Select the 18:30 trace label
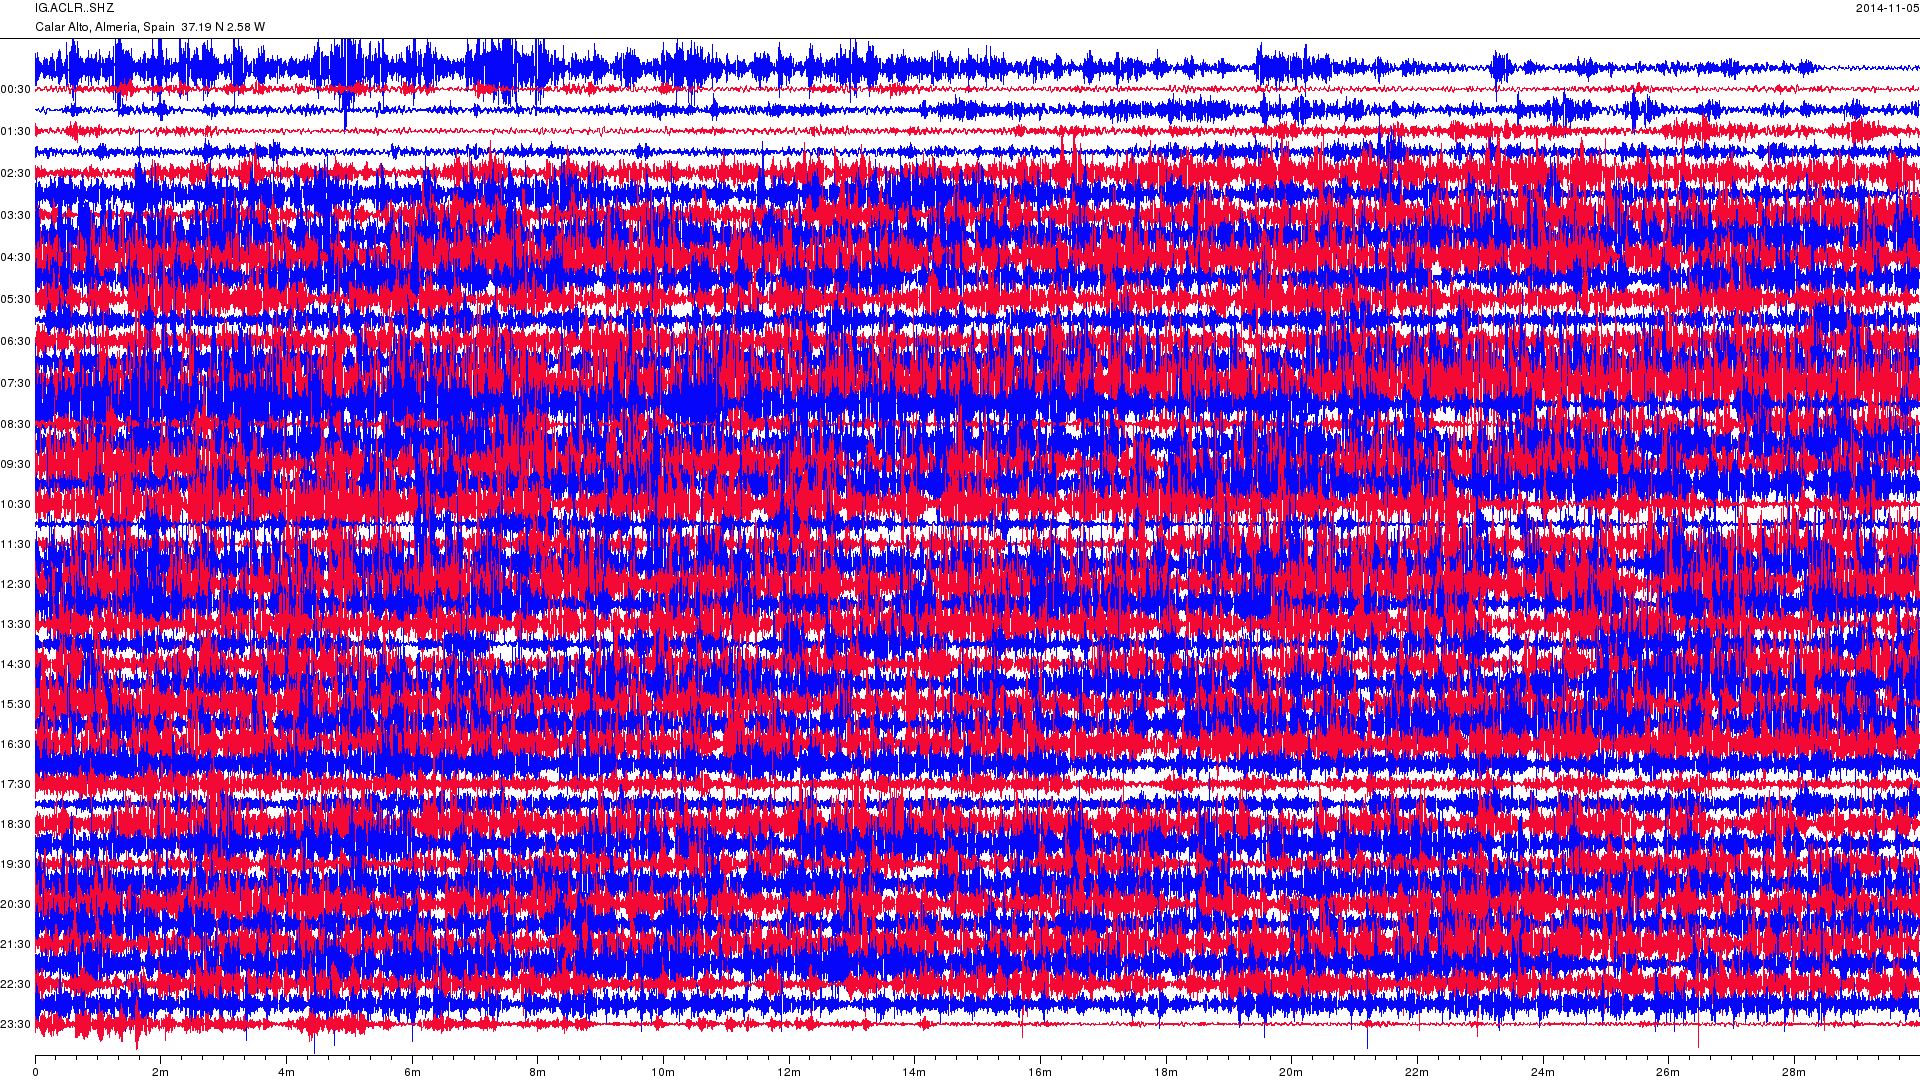The image size is (1920, 1080). [16, 825]
